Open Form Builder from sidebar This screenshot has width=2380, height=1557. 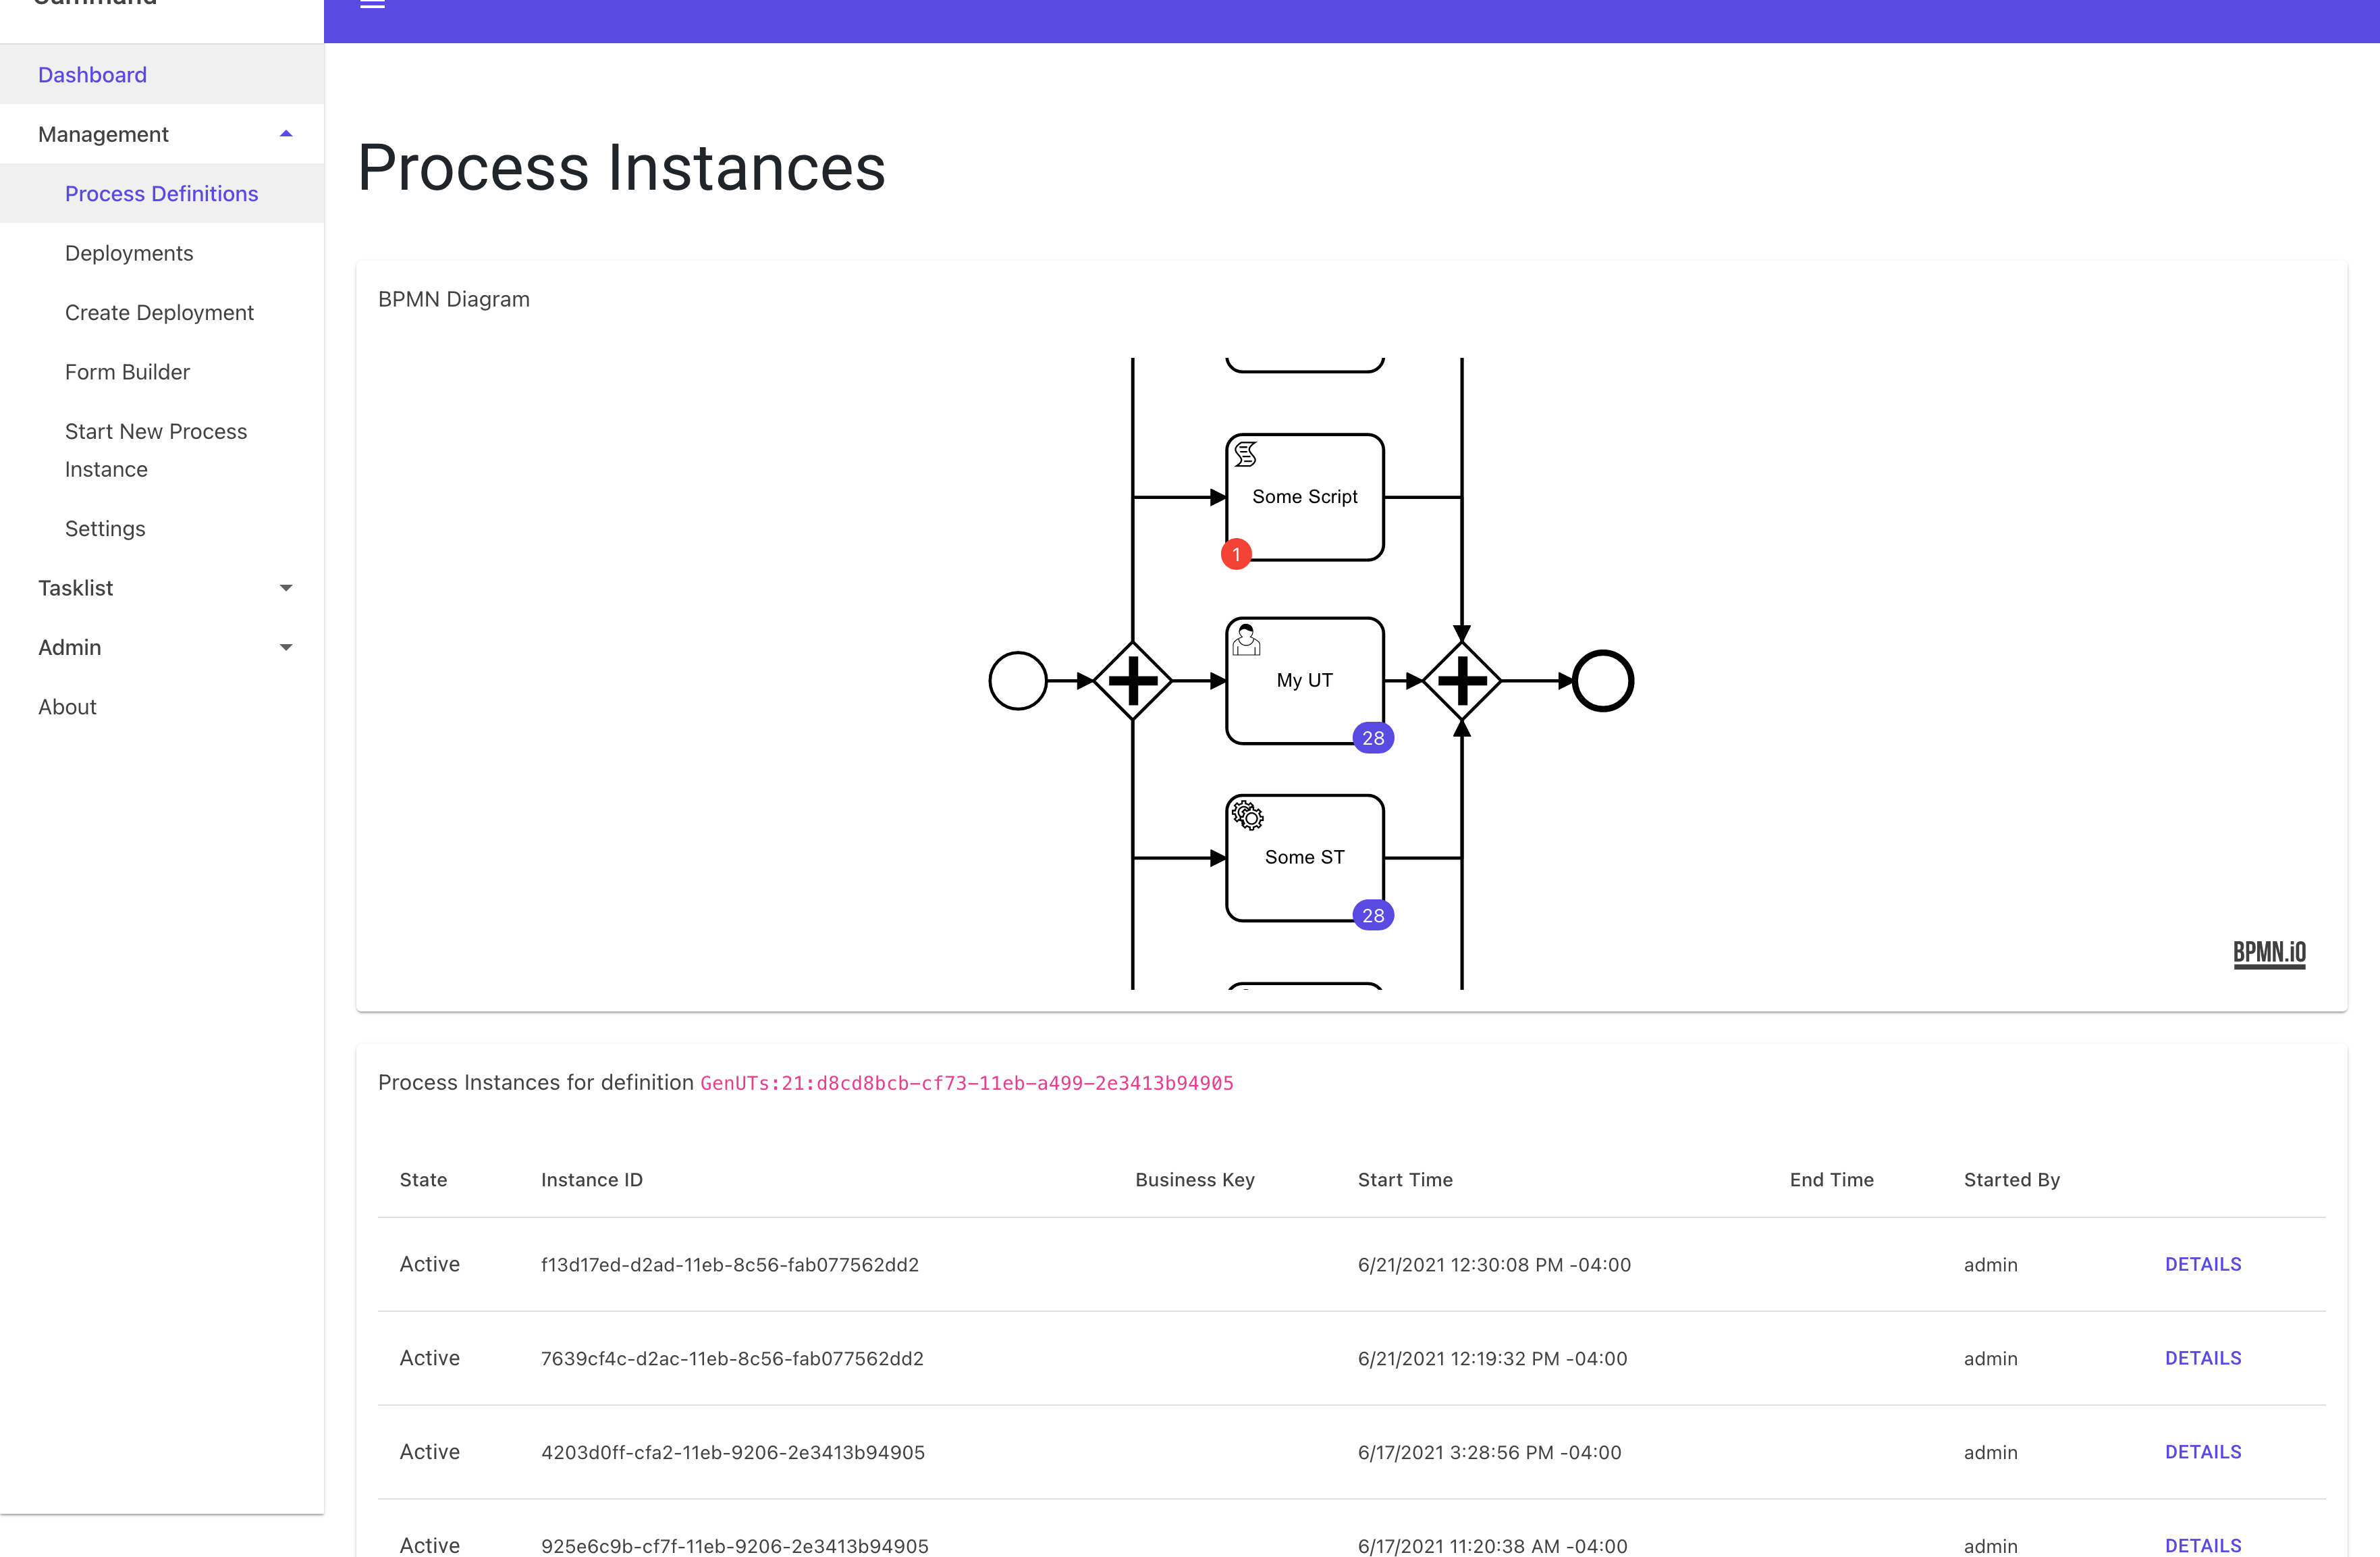pyautogui.click(x=127, y=372)
